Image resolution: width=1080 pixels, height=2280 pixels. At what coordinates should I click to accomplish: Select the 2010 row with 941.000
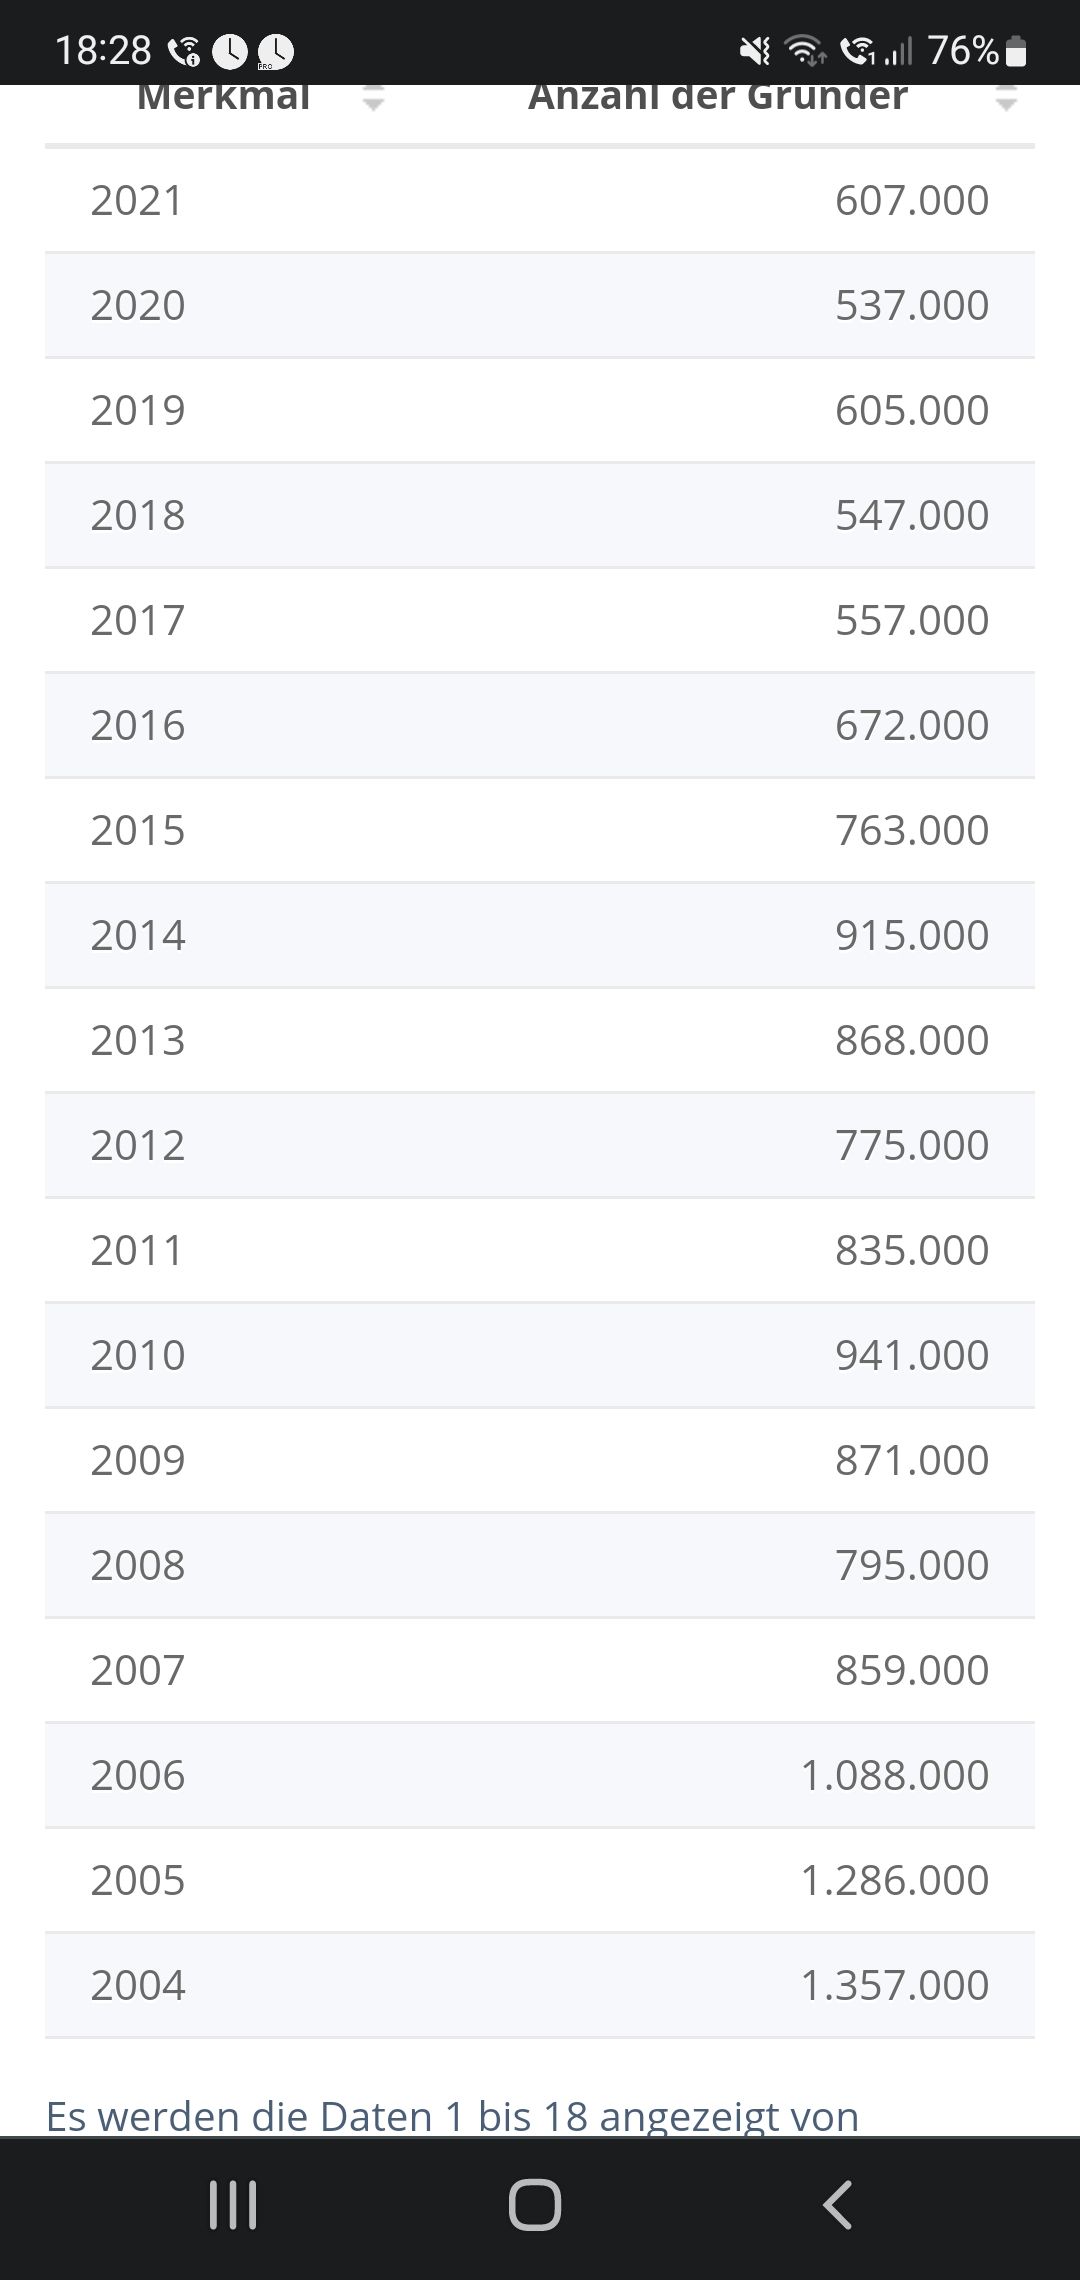(x=540, y=1355)
